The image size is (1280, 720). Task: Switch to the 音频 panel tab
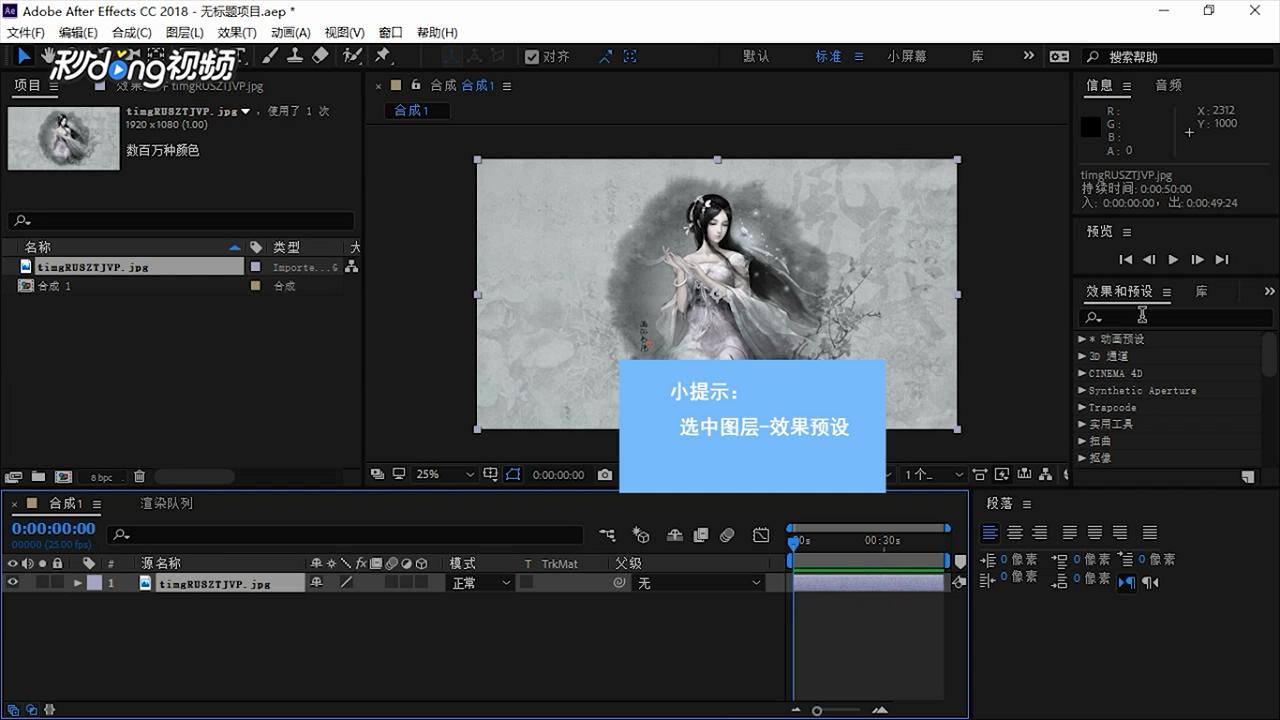(x=1169, y=86)
